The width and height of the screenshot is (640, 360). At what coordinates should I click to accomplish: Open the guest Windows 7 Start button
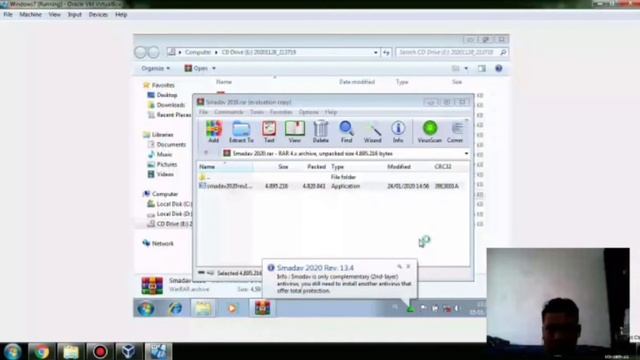146,308
